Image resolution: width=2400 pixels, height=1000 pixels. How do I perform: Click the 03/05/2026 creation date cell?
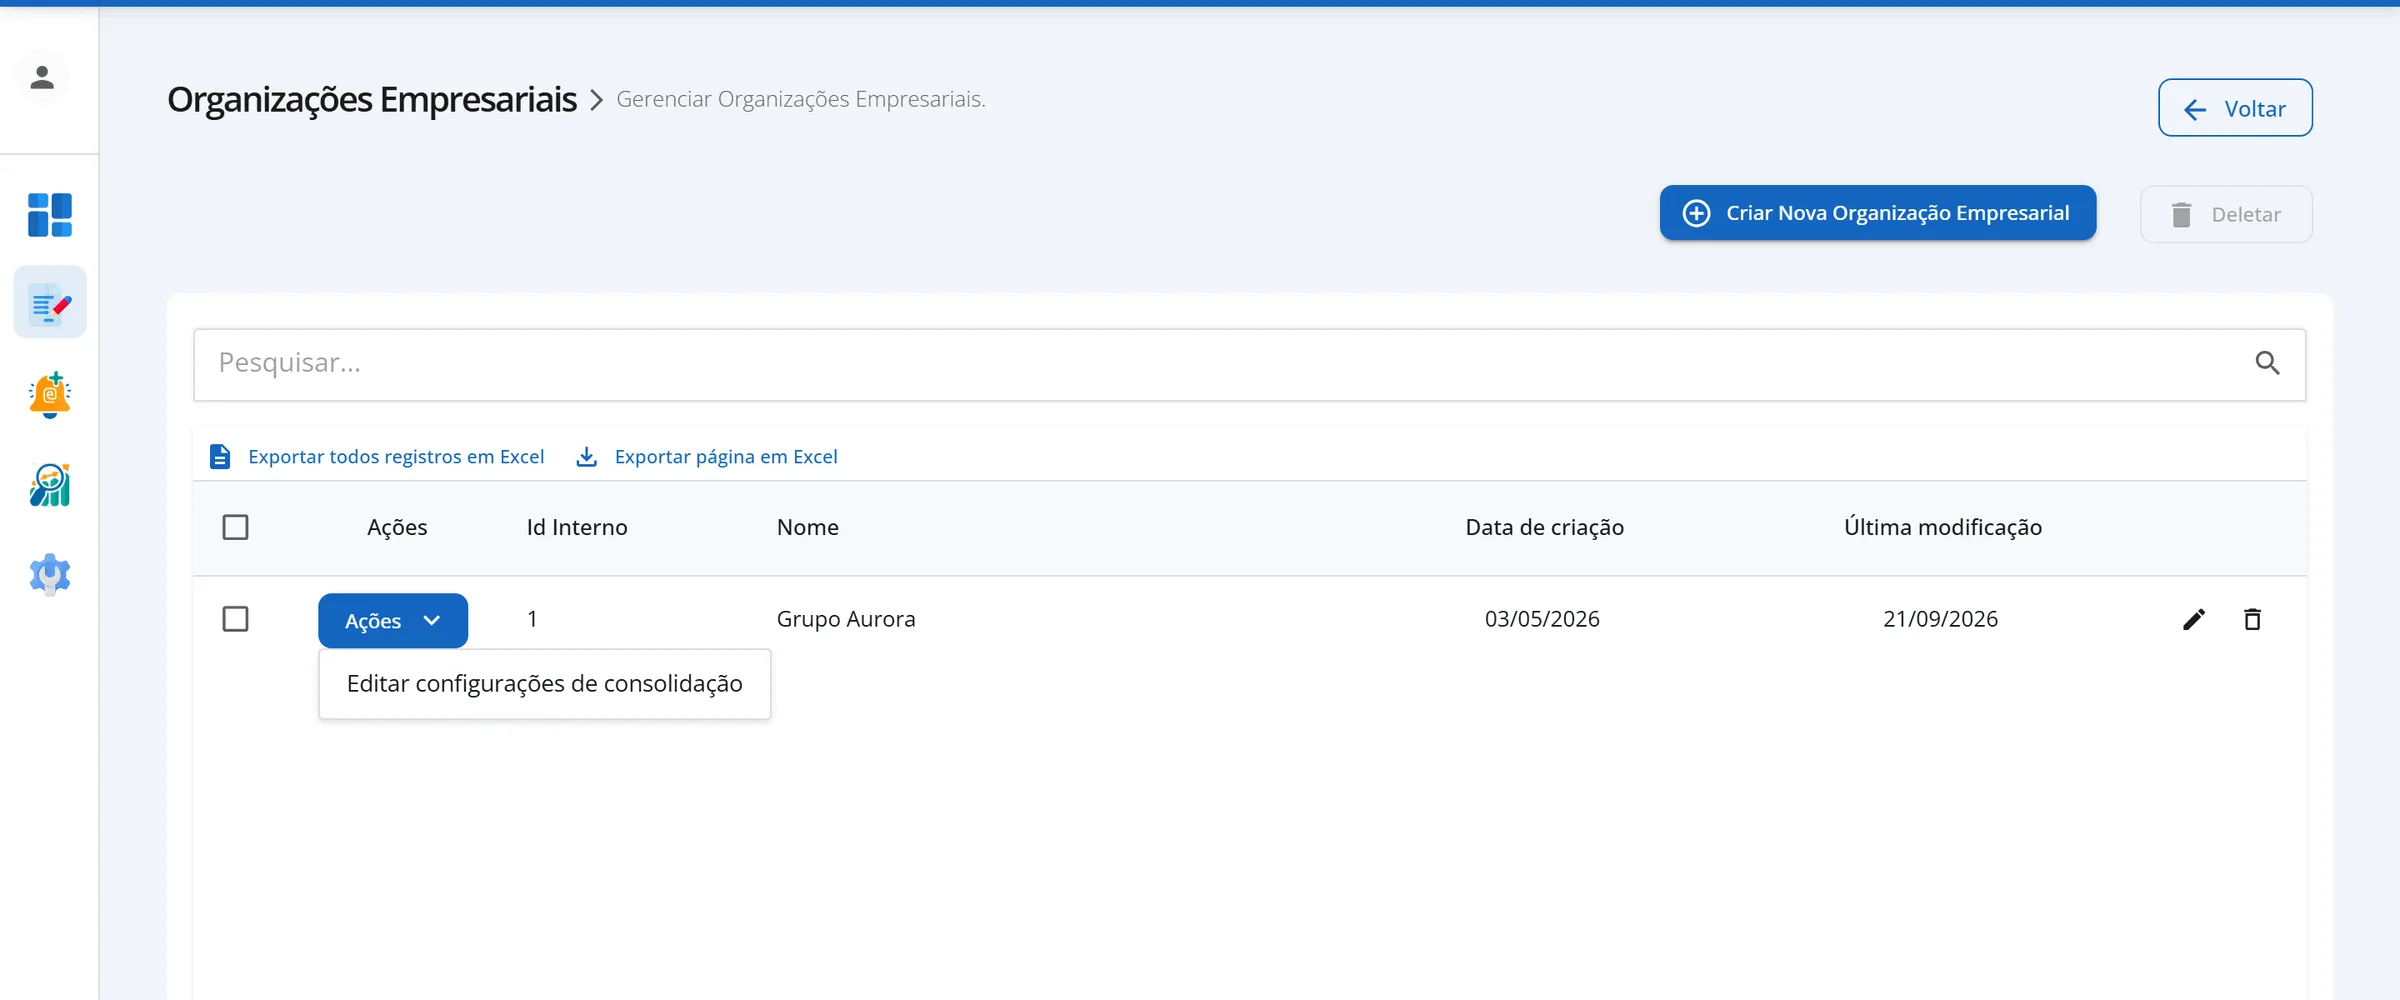[x=1542, y=619]
